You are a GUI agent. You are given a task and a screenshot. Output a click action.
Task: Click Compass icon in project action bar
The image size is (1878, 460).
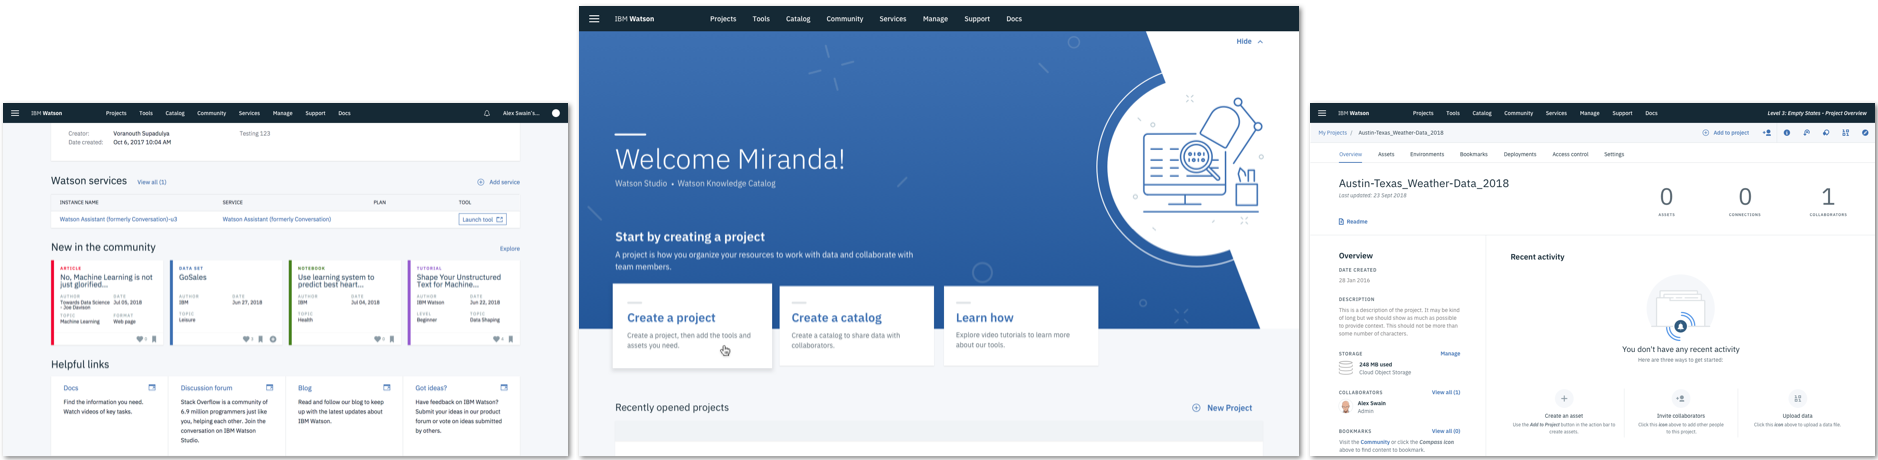(1865, 133)
